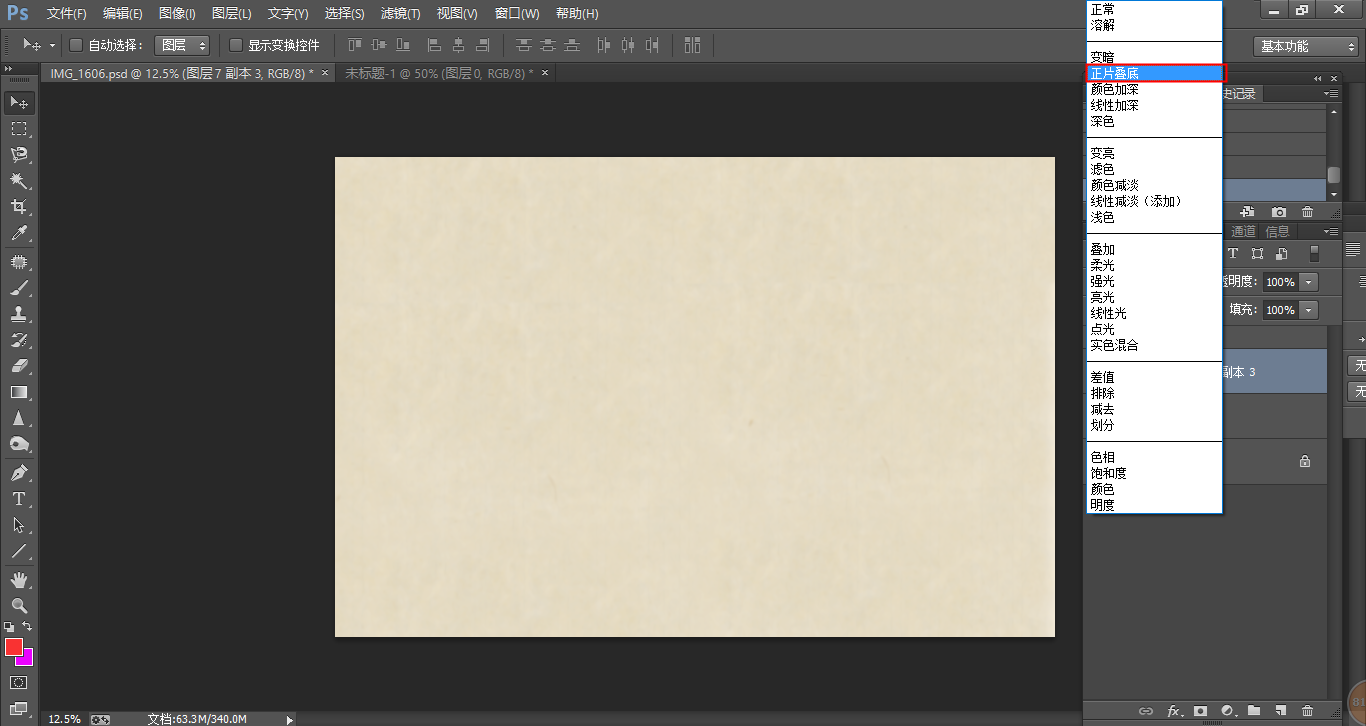Viewport: 1366px width, 726px height.
Task: Select the Eyedropper tool
Action: [19, 234]
